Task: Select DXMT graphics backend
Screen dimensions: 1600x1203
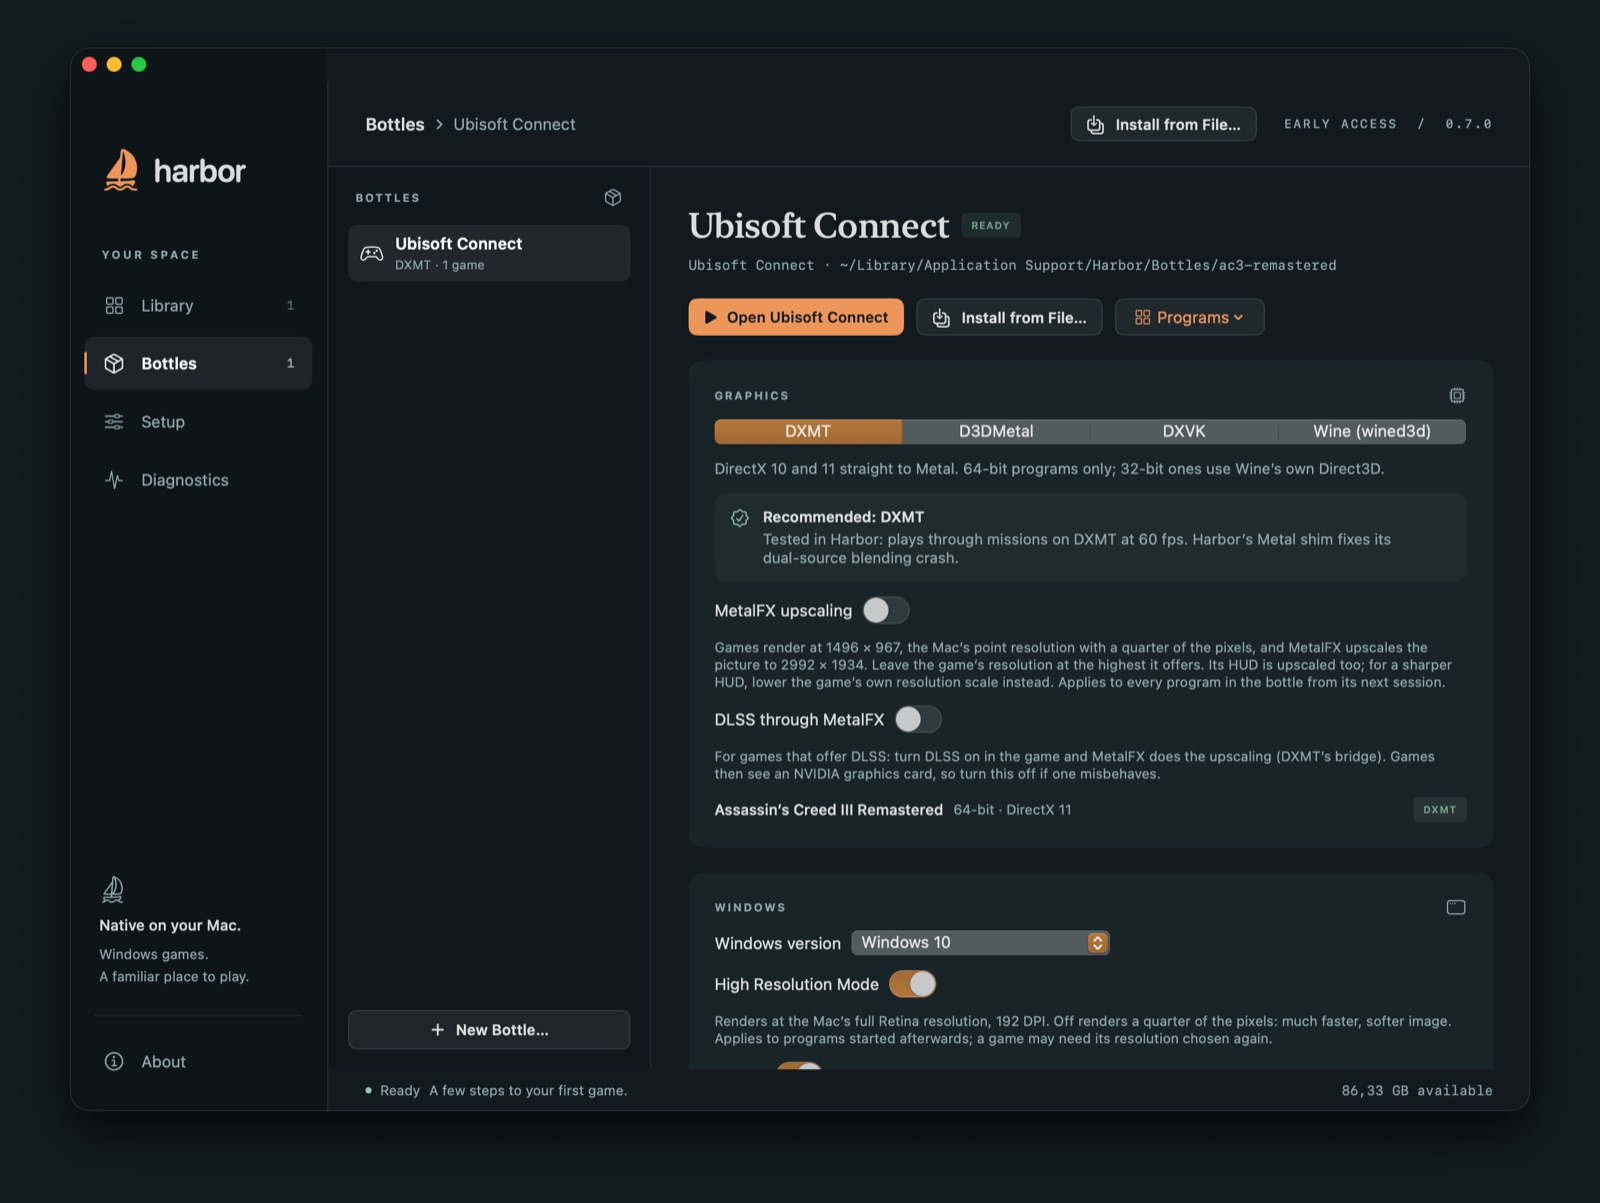Action: pyautogui.click(x=808, y=431)
